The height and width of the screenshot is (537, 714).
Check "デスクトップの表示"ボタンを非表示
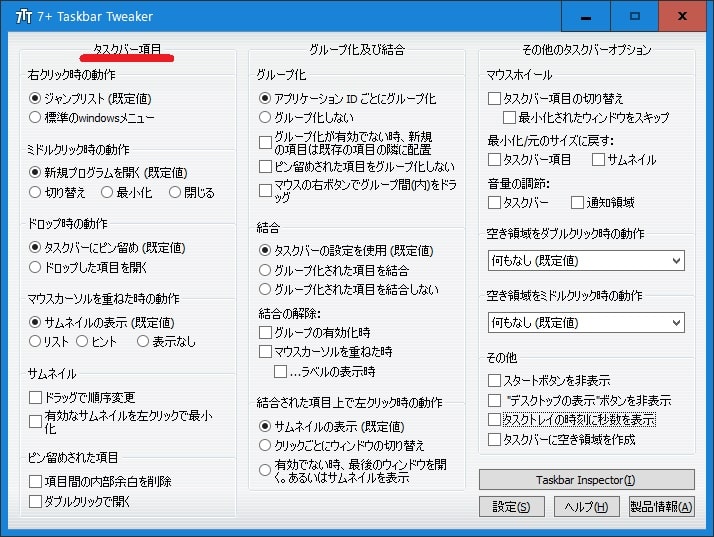(x=494, y=400)
